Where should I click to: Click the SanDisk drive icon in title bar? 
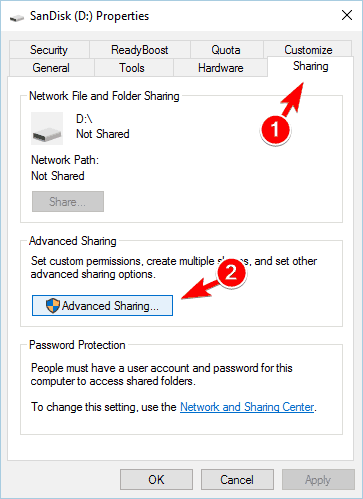point(17,18)
